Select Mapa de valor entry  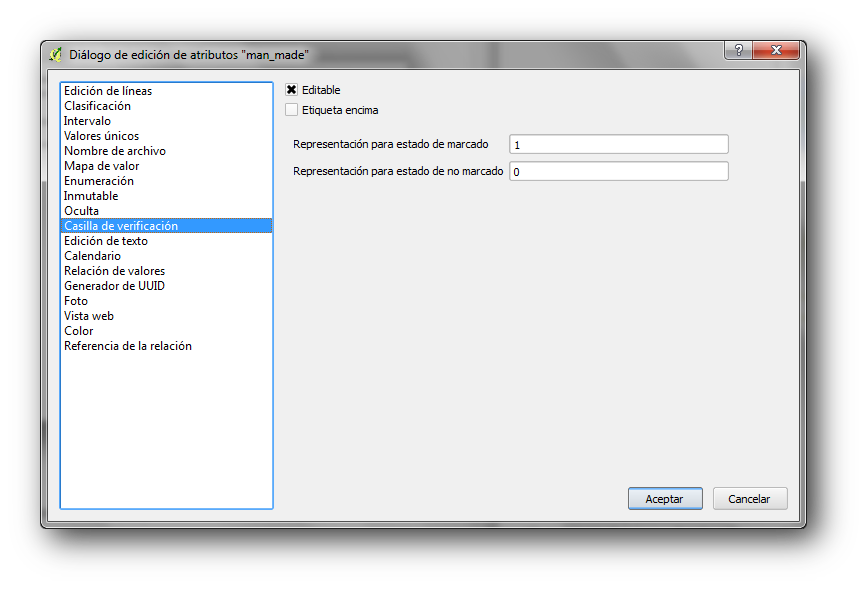click(x=166, y=165)
